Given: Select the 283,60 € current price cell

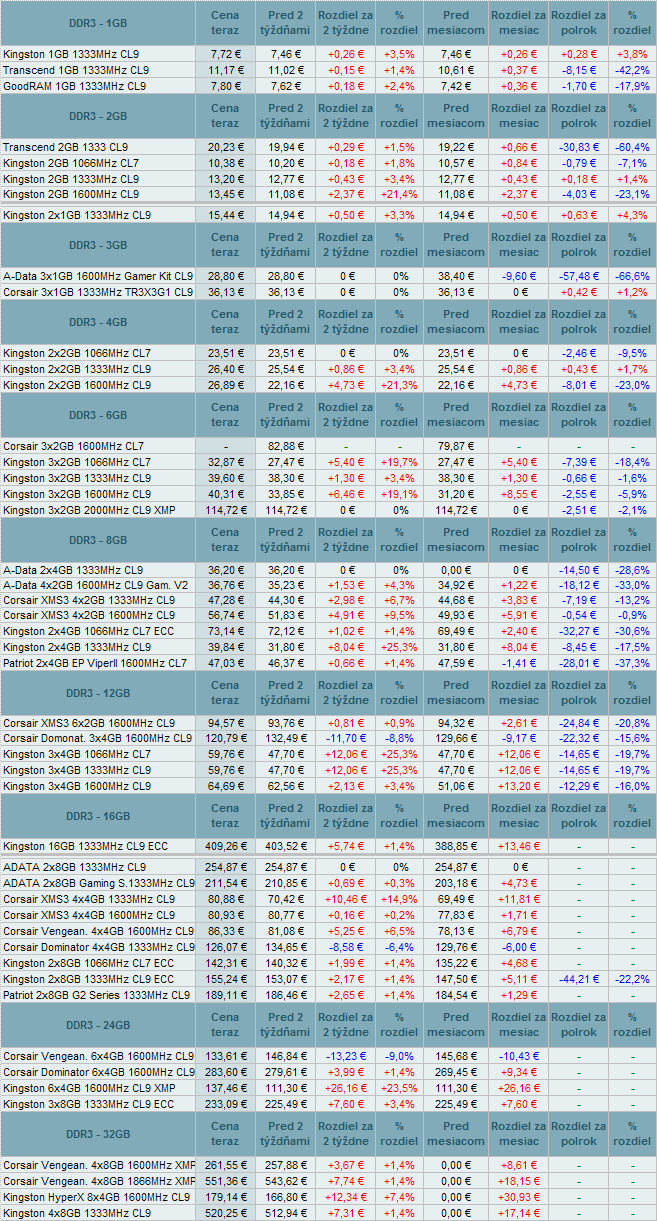Looking at the screenshot, I should click(x=225, y=1072).
